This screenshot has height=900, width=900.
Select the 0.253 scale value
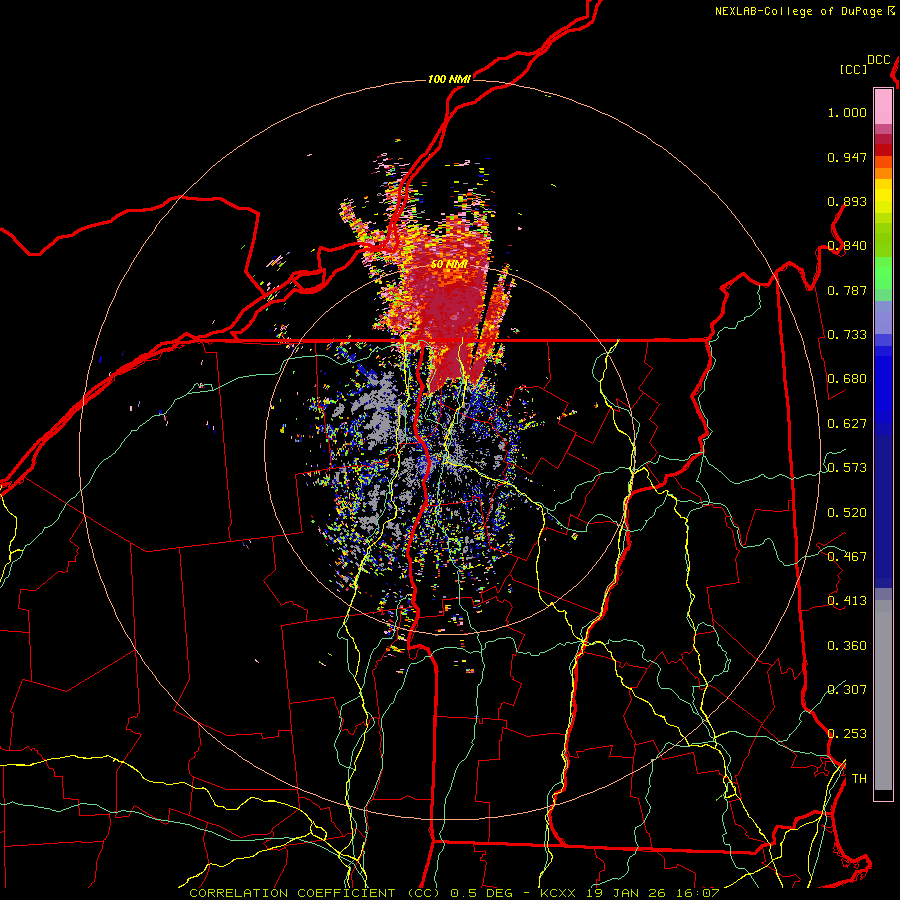(x=847, y=734)
